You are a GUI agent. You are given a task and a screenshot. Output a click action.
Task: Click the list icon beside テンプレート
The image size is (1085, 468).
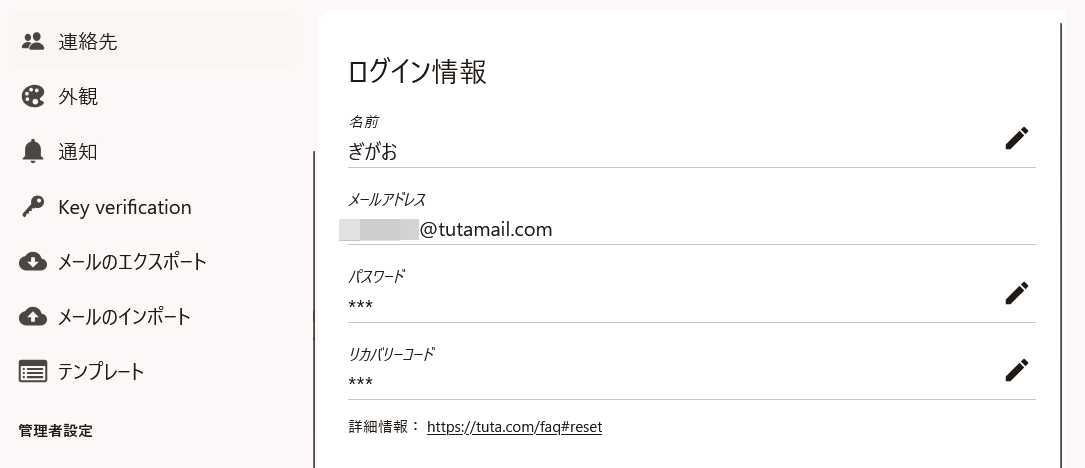33,372
